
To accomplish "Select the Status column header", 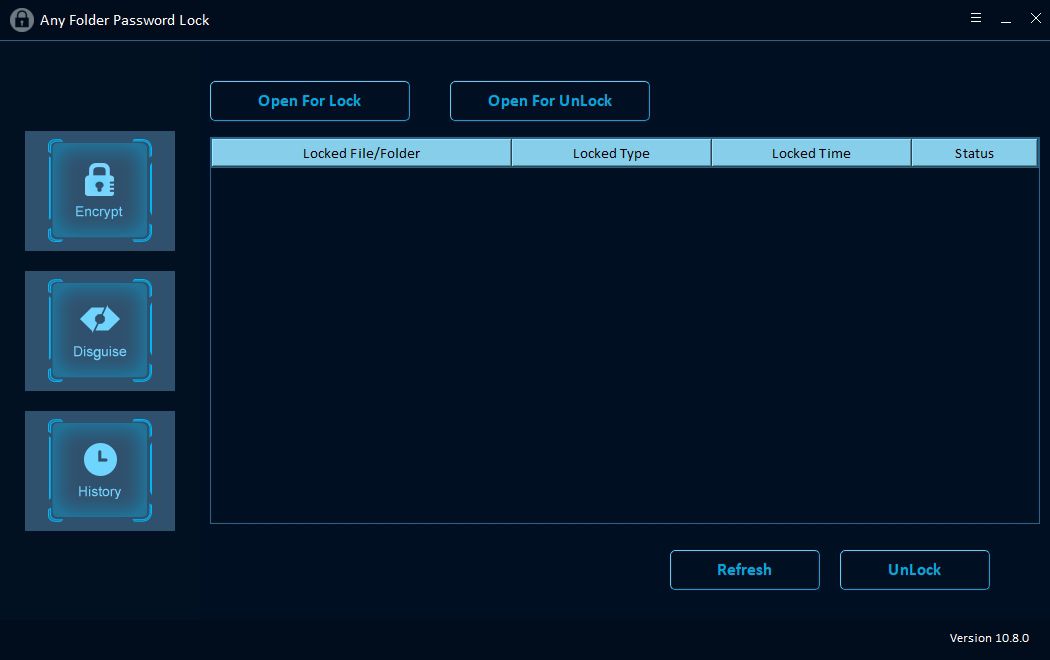I will tap(974, 153).
